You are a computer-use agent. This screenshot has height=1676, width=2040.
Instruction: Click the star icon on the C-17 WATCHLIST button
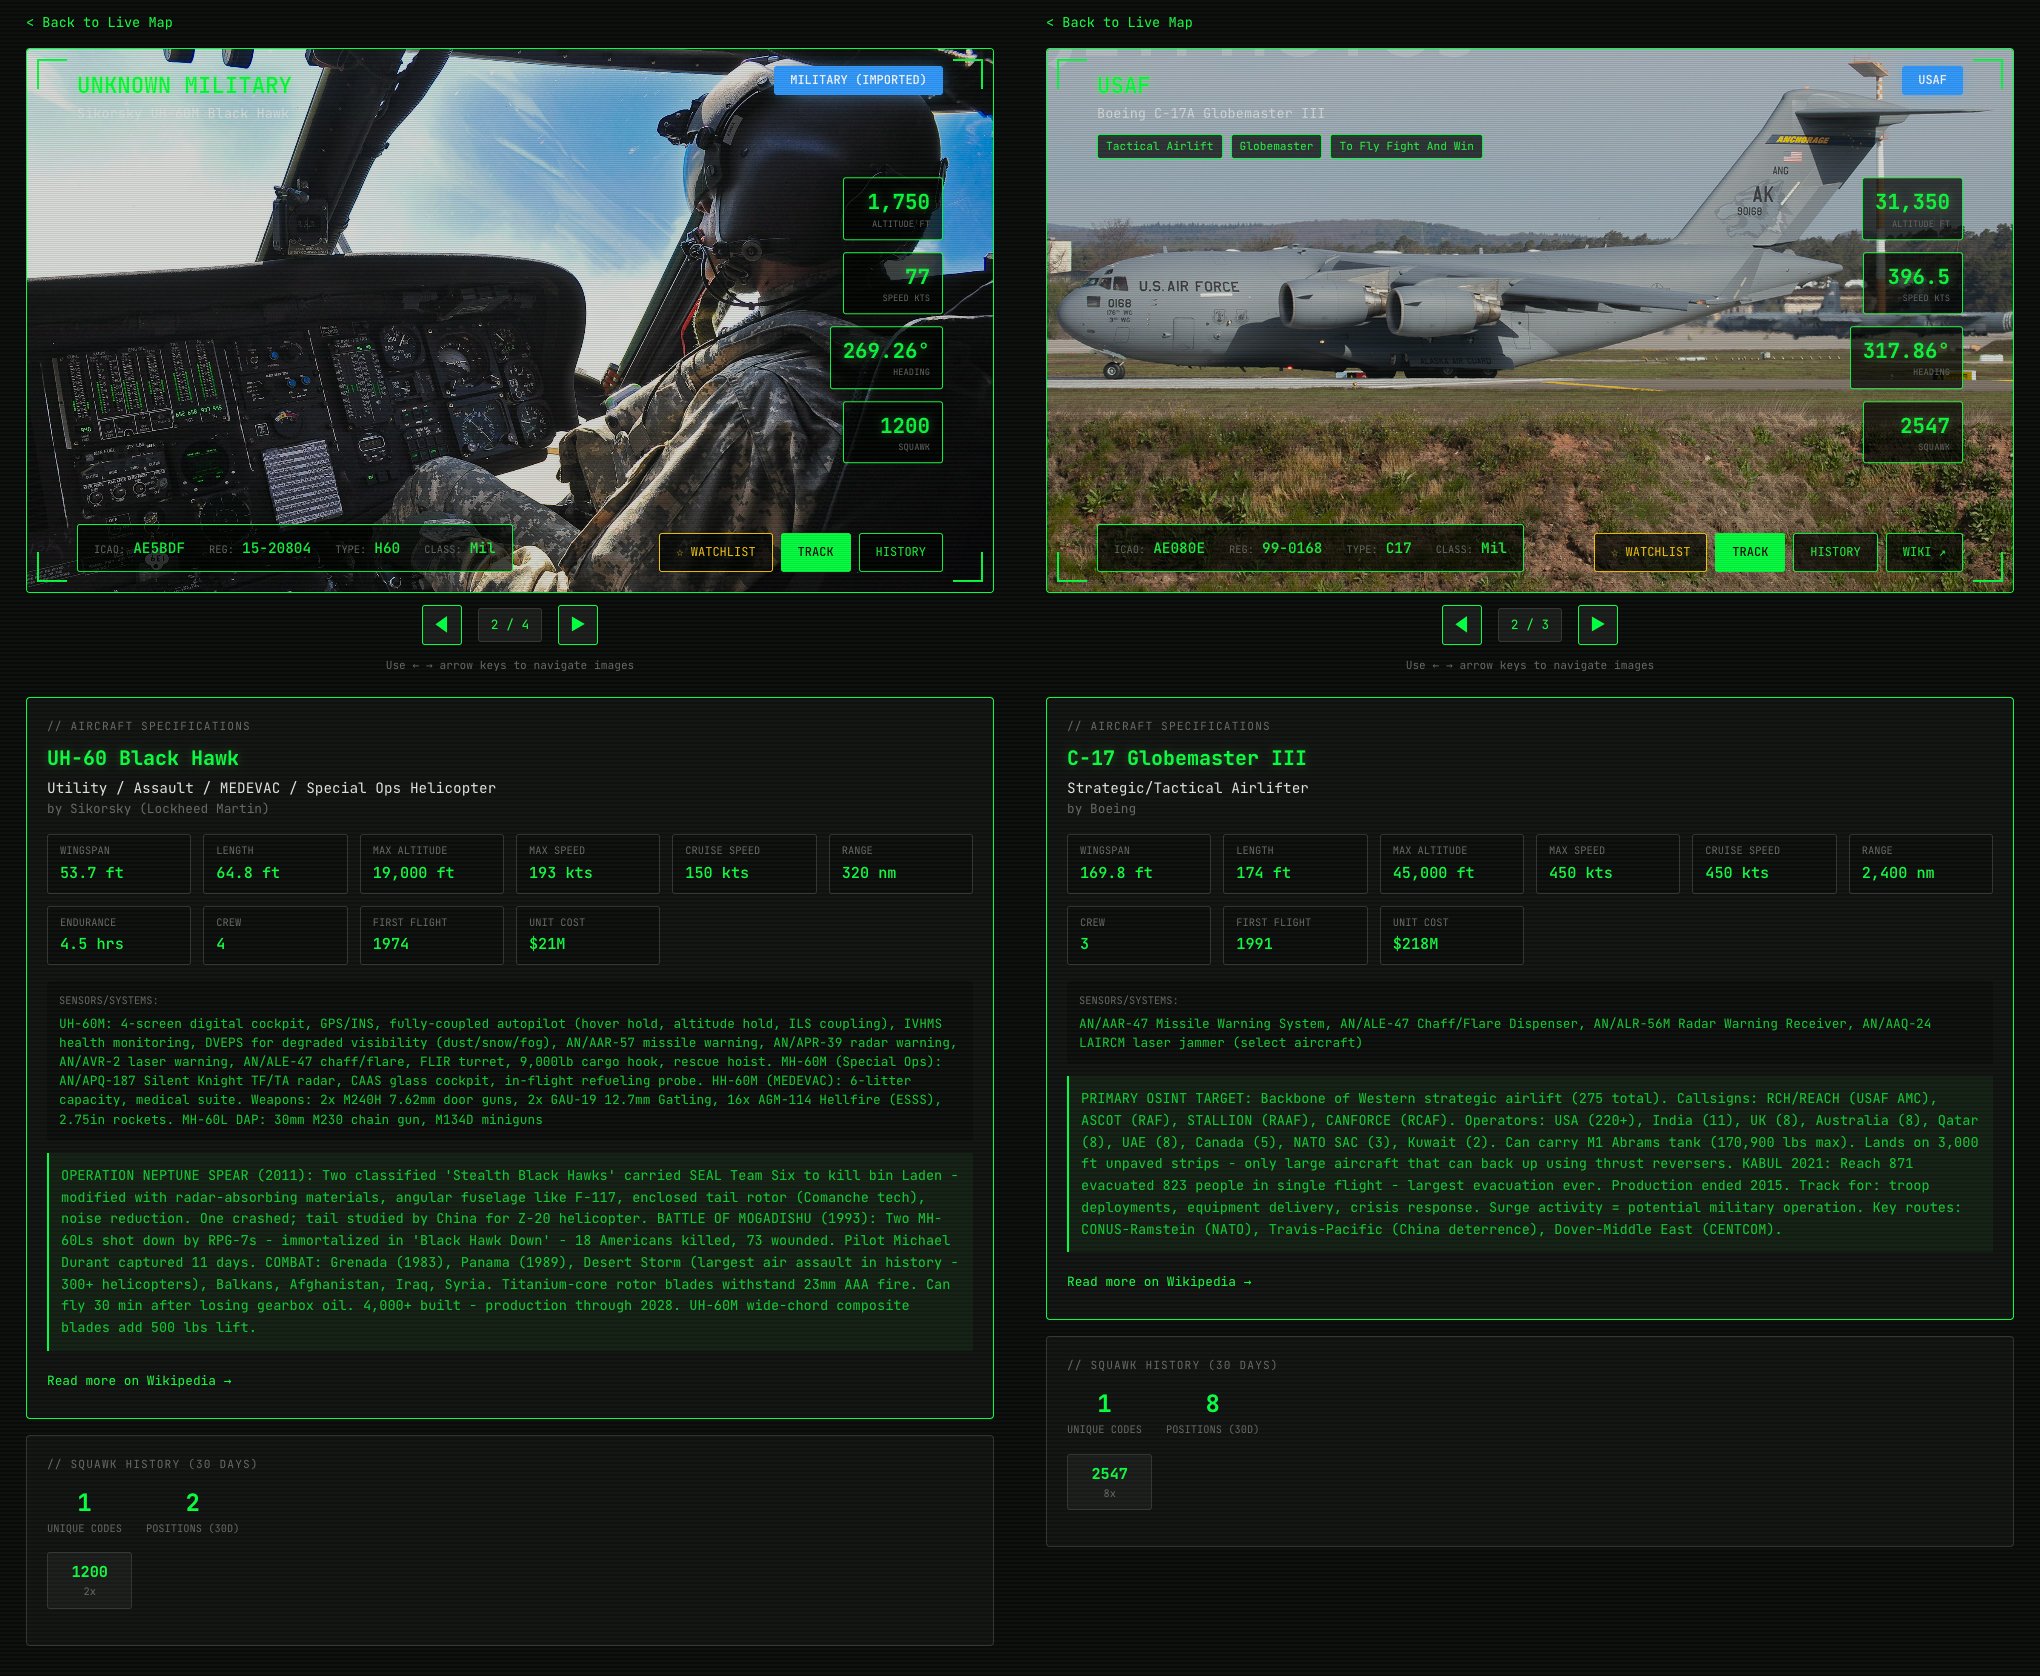pos(1614,551)
